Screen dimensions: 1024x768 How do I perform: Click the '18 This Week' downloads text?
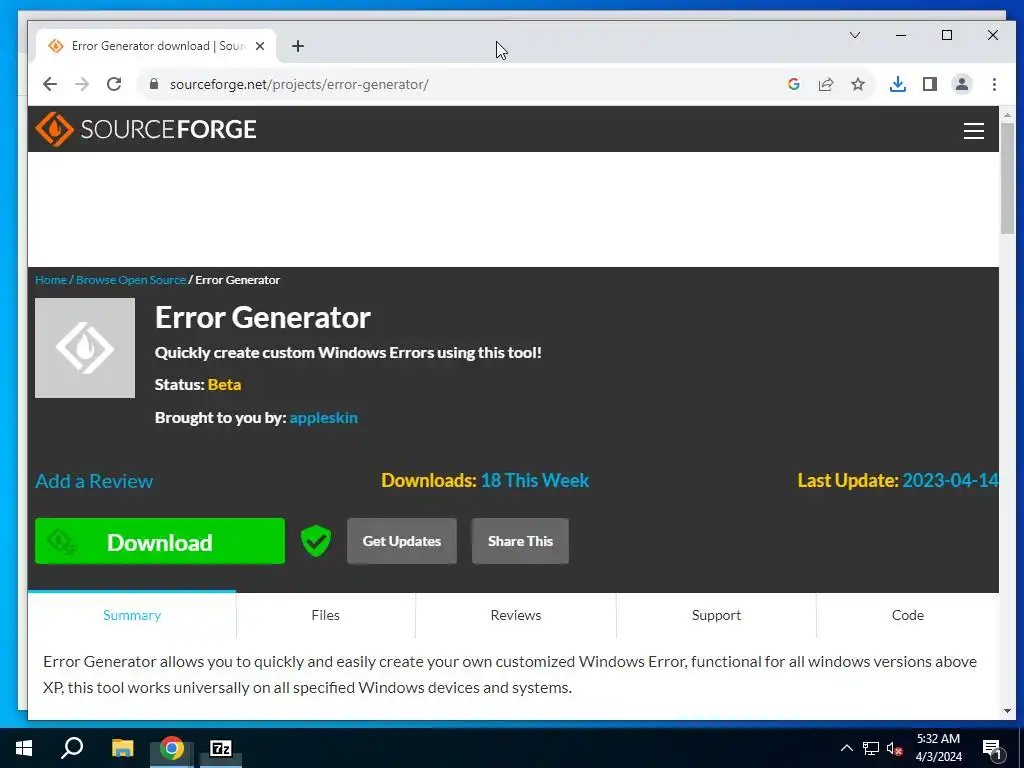535,481
